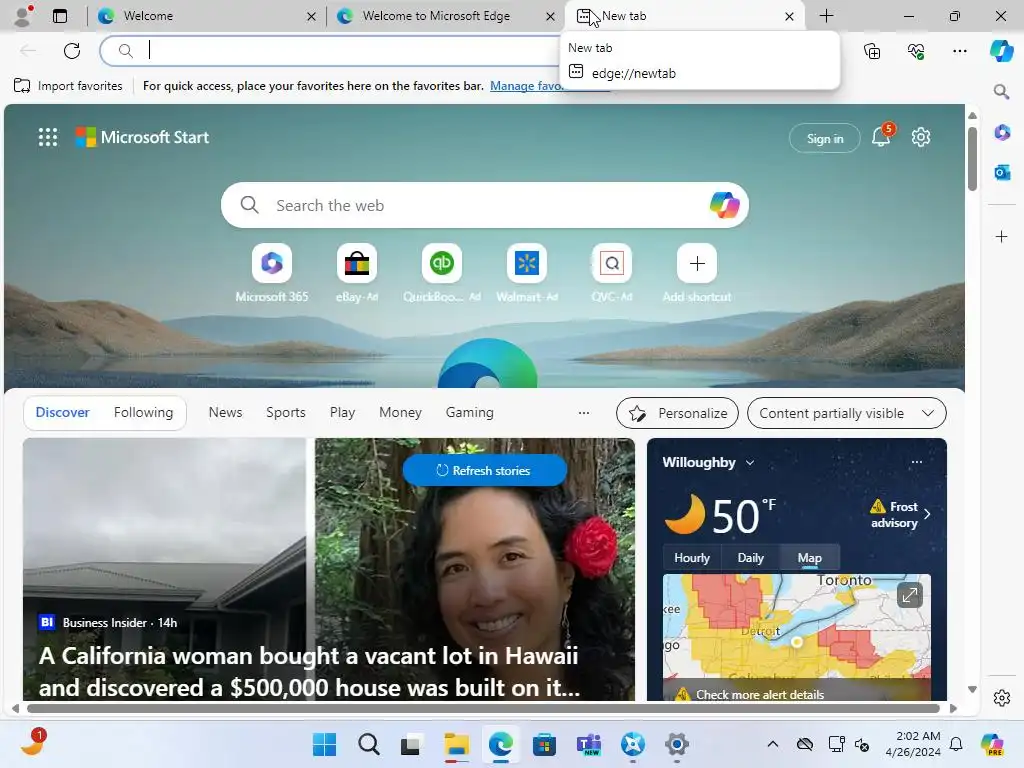
Task: Add an app to sidebar with plus
Action: point(1002,236)
